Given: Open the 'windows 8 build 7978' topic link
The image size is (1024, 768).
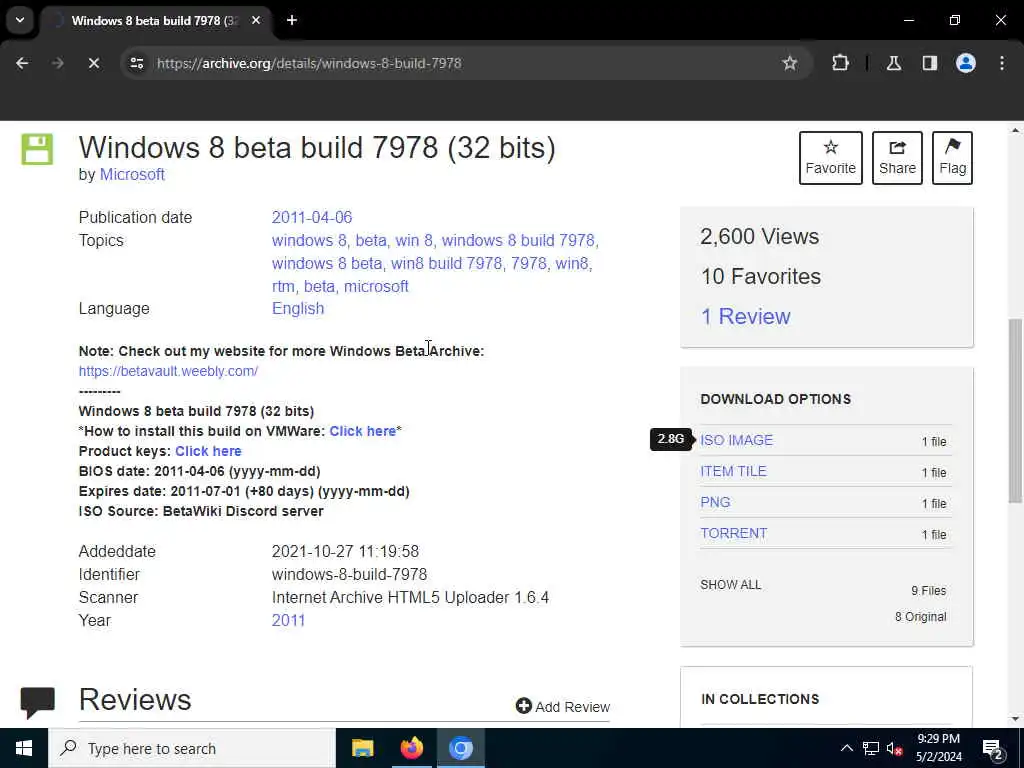Looking at the screenshot, I should (518, 240).
